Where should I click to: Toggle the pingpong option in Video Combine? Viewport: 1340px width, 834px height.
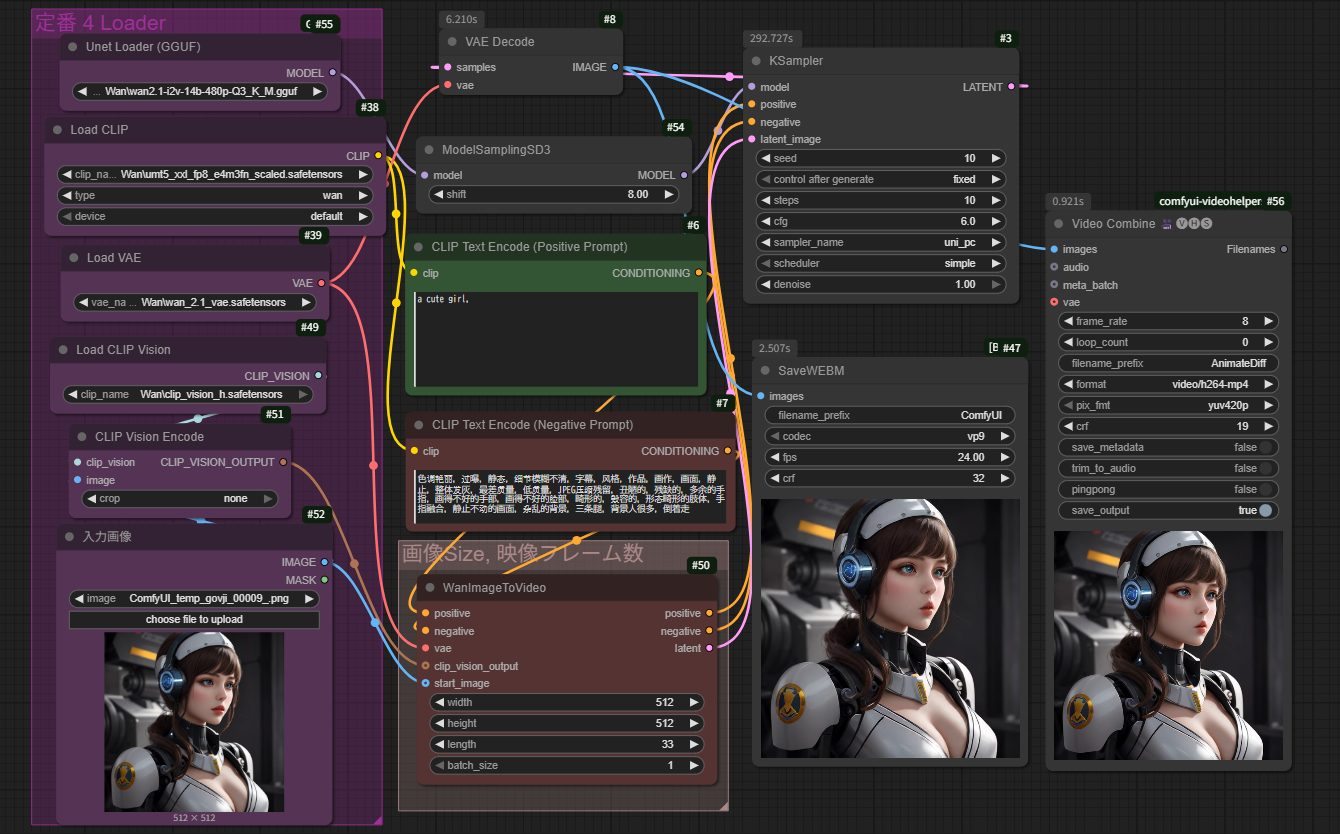(x=1266, y=490)
